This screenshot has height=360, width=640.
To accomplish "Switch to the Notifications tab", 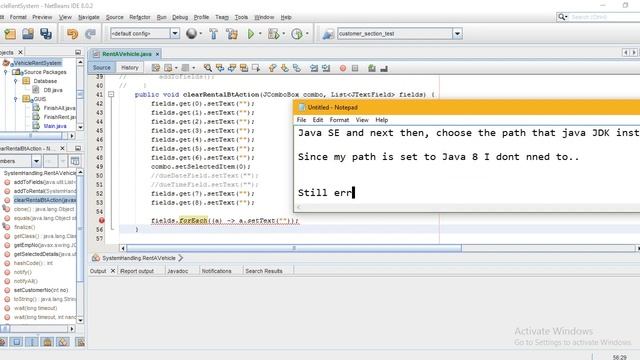I will (x=216, y=271).
